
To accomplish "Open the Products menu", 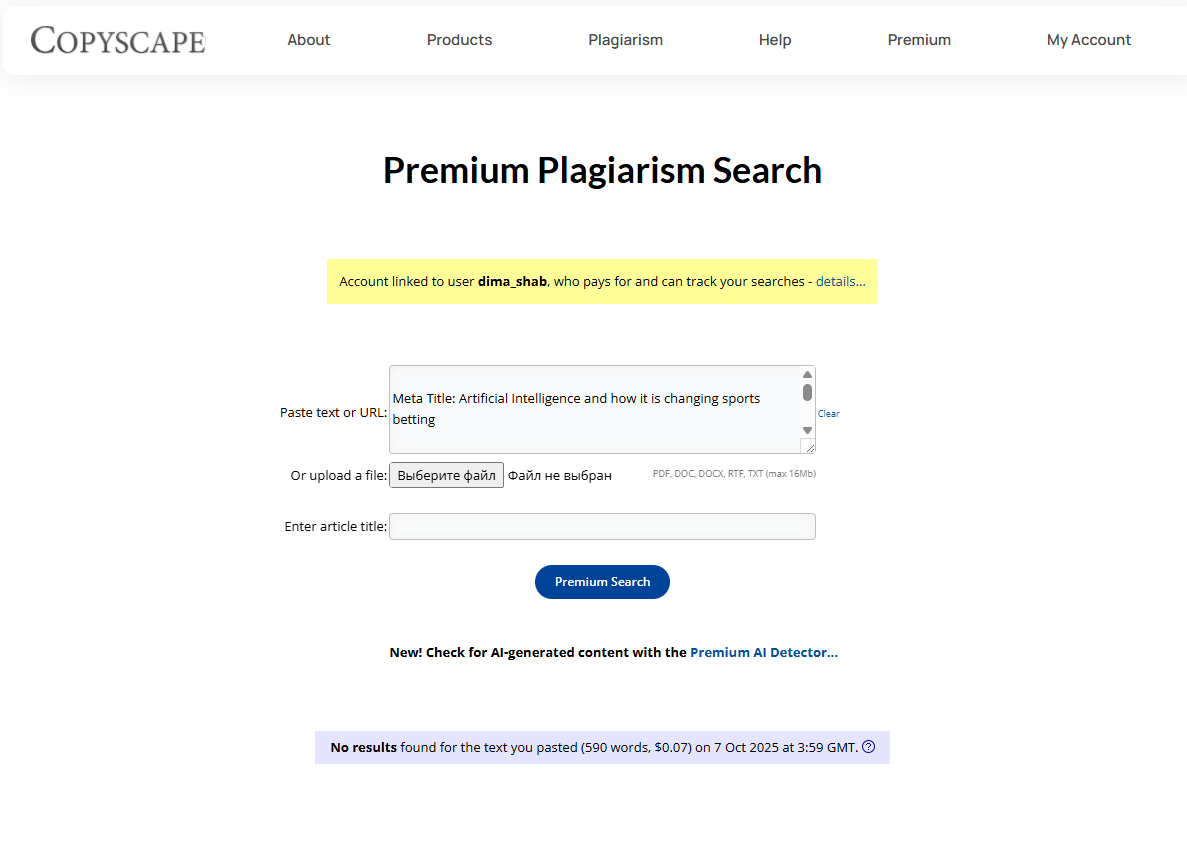I will tap(459, 40).
